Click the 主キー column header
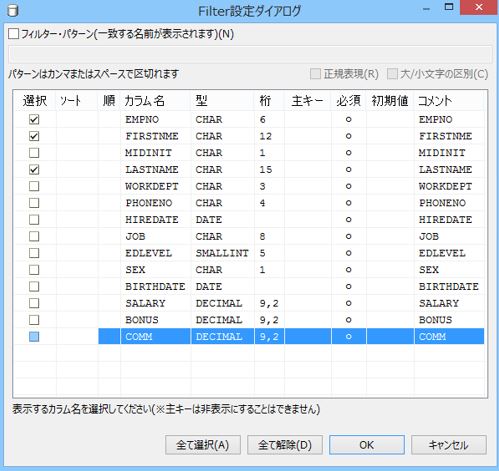This screenshot has width=499, height=471. (308, 101)
